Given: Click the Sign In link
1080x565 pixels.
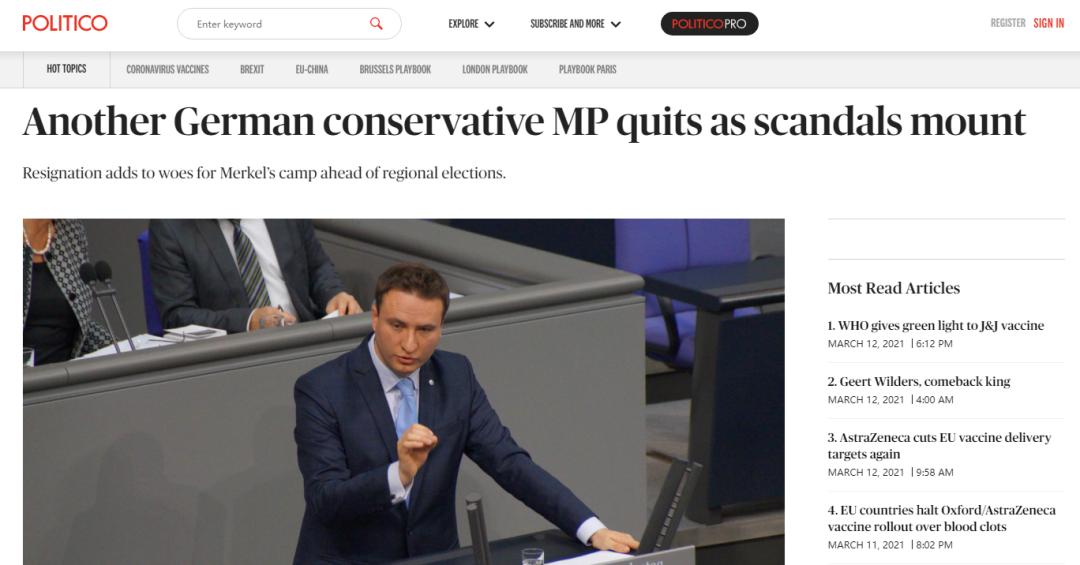Looking at the screenshot, I should tap(1048, 23).
